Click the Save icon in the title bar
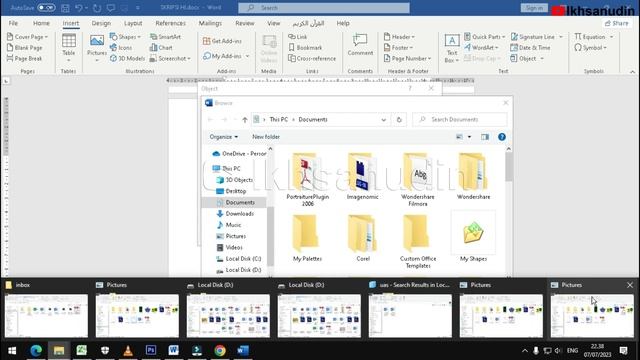640x360 pixels. point(65,8)
